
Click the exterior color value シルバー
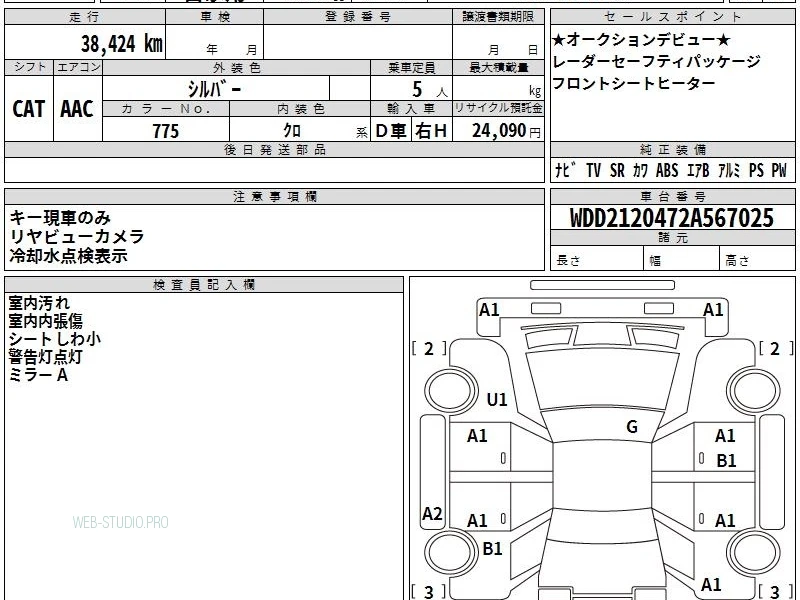[215, 89]
